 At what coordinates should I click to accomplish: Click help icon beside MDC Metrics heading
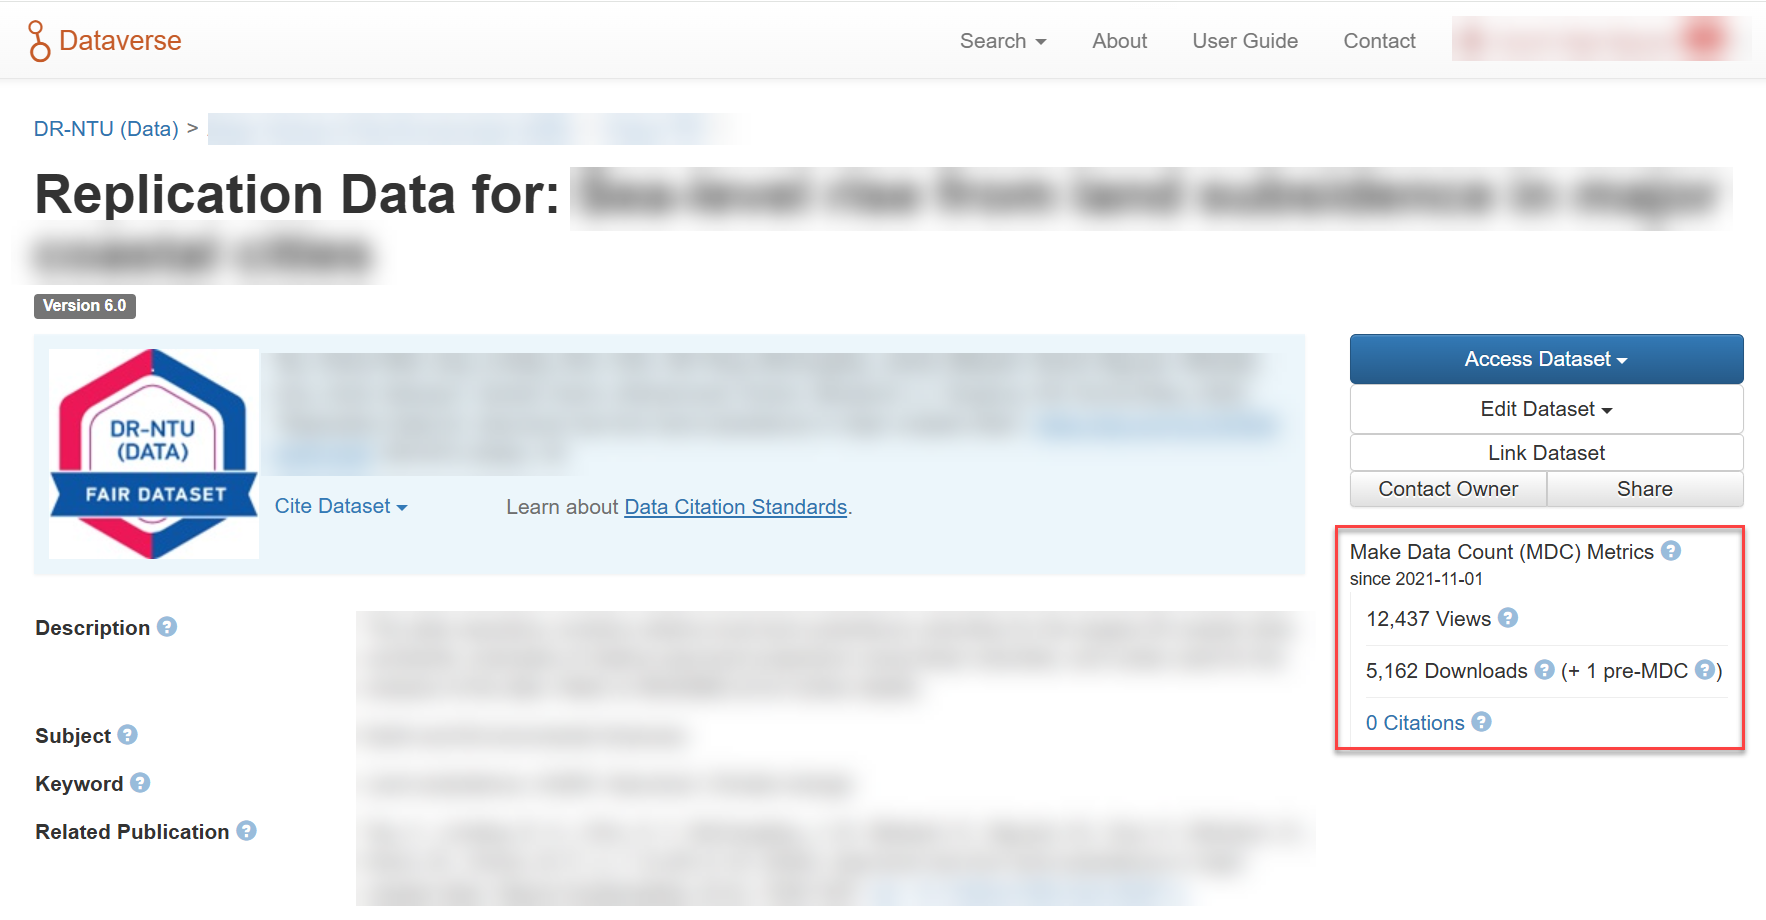[1671, 551]
